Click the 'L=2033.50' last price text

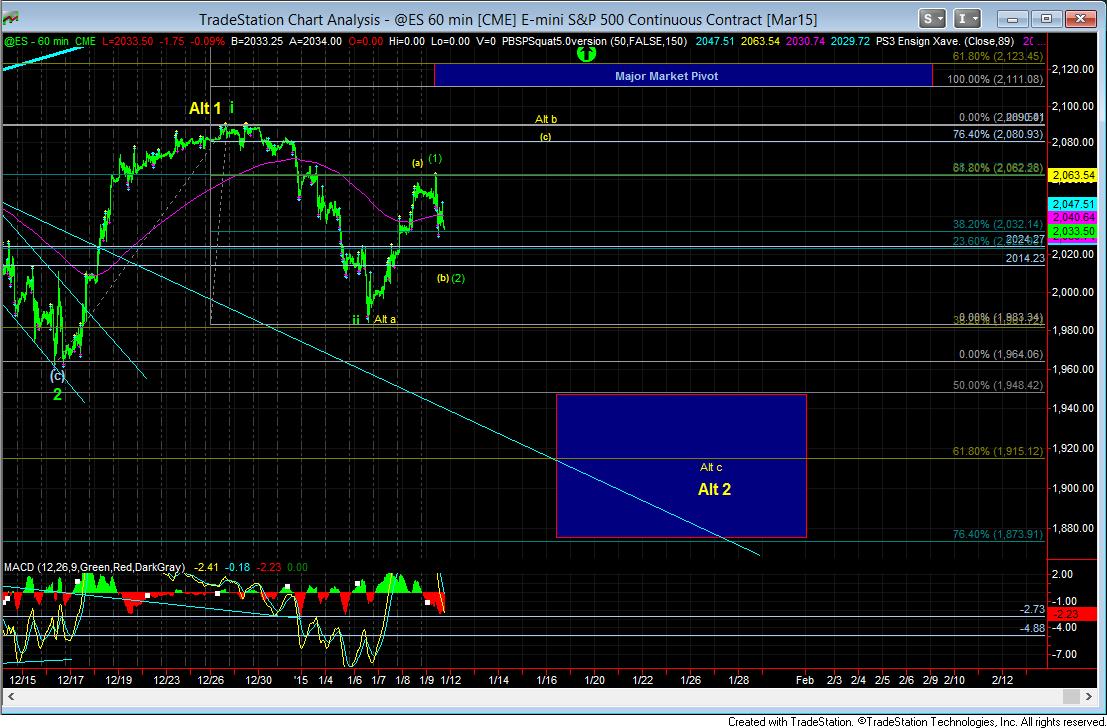pyautogui.click(x=128, y=42)
